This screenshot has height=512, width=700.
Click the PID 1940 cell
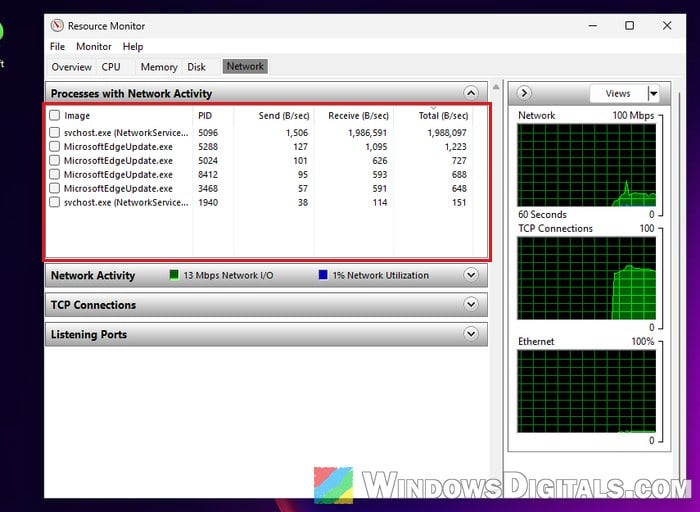tap(208, 202)
